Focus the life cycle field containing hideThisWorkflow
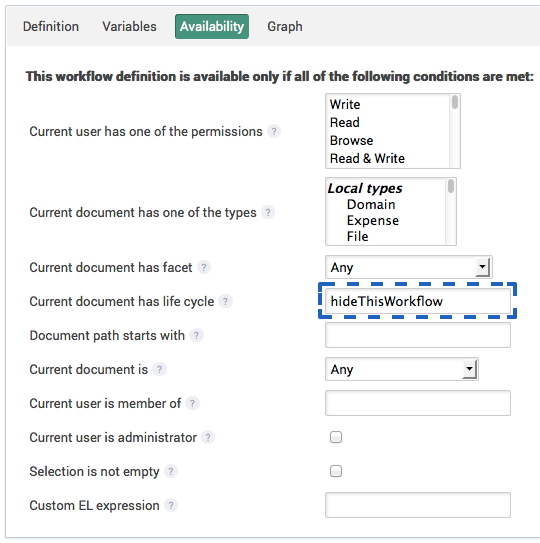 (418, 301)
